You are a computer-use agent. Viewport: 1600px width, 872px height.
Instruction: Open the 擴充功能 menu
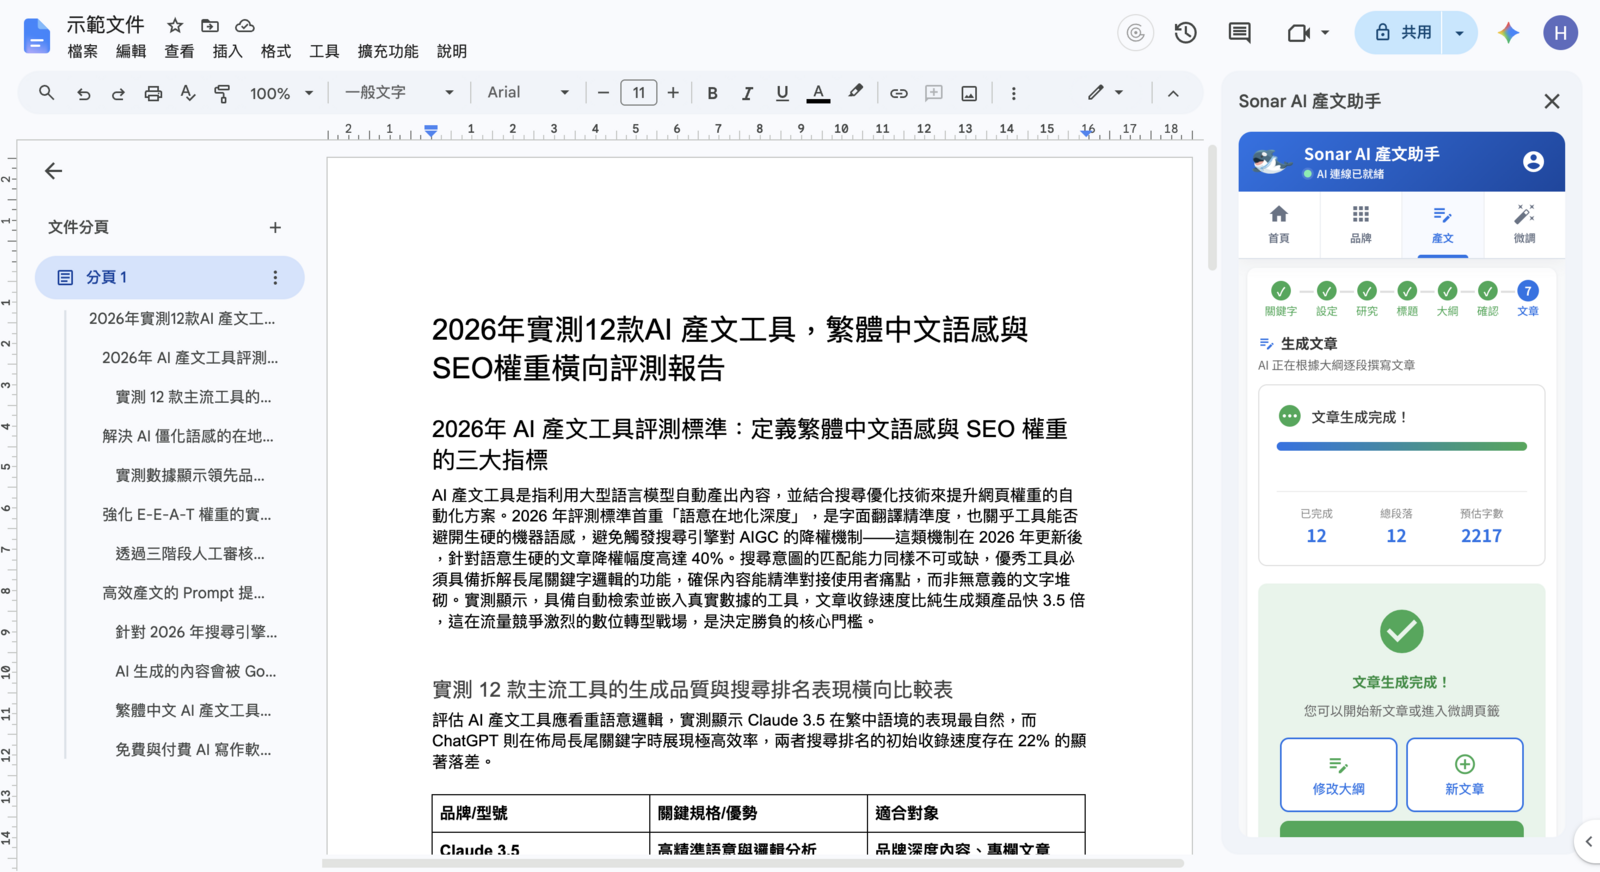tap(388, 51)
